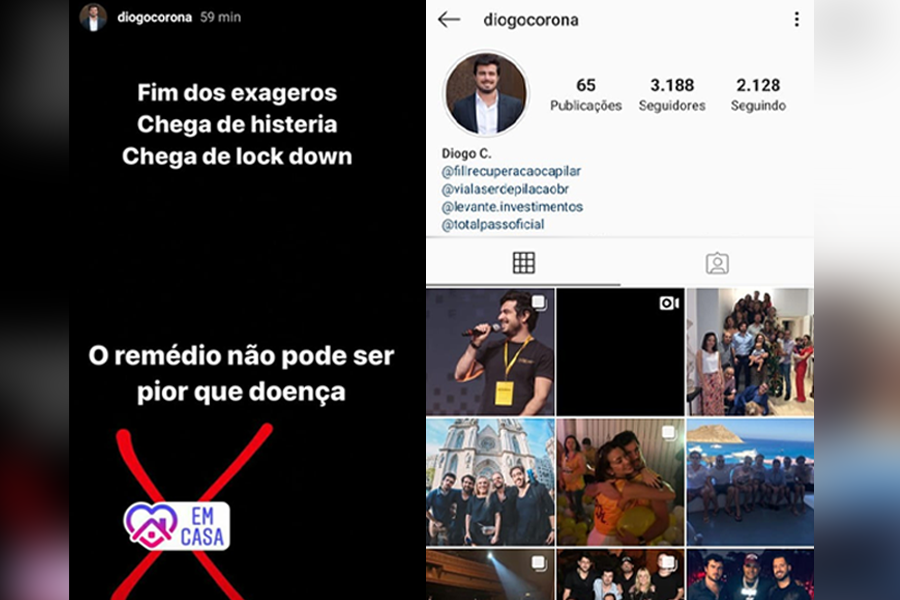Open the couple hugging photo post
The width and height of the screenshot is (900, 600).
click(620, 482)
